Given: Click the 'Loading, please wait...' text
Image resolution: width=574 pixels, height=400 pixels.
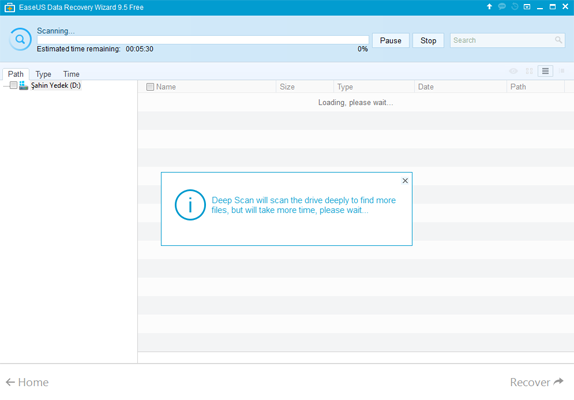Looking at the screenshot, I should [355, 102].
